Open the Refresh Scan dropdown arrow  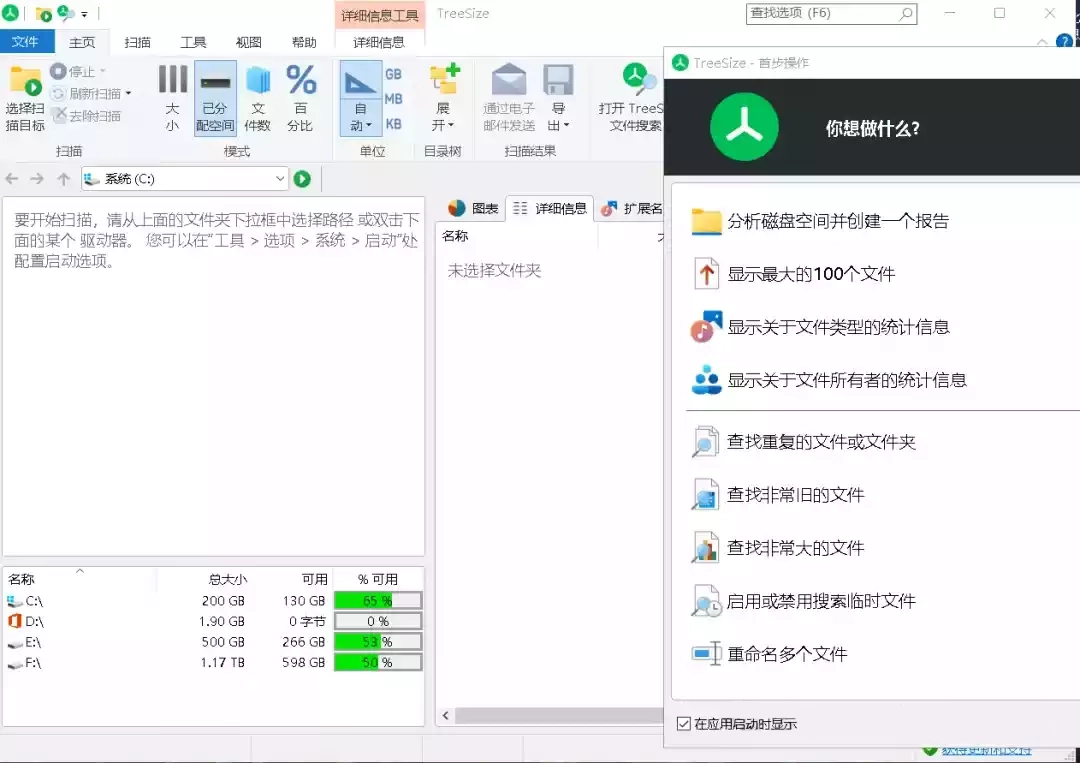pos(128,94)
